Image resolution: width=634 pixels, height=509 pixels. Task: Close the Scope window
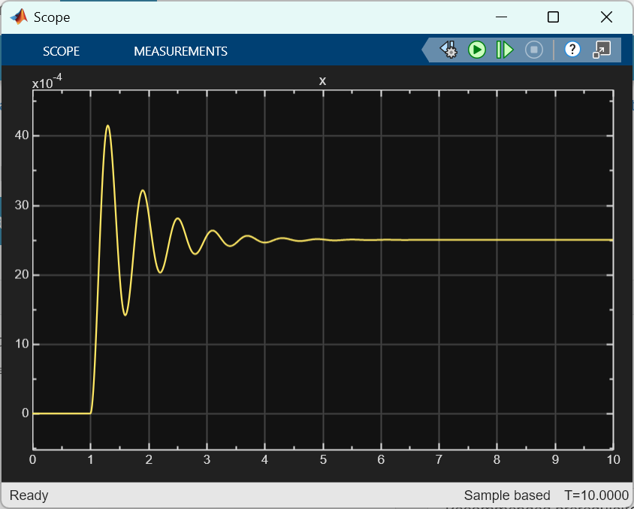click(x=606, y=17)
